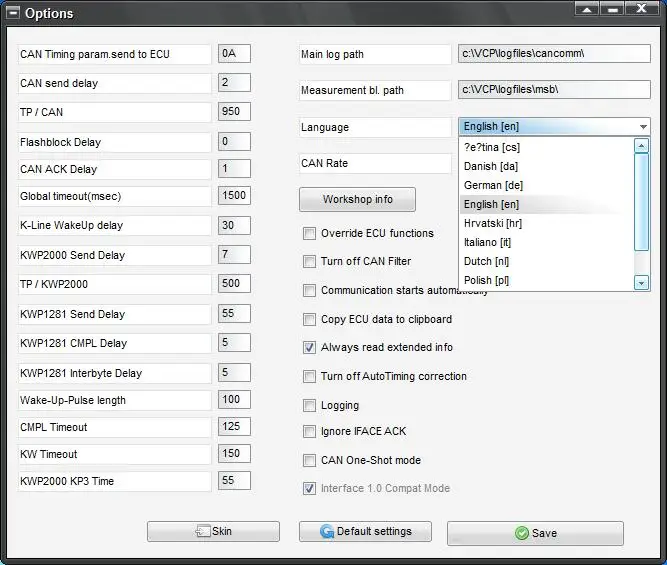667x565 pixels.
Task: Click the Options window menu icon
Action: [x=13, y=13]
